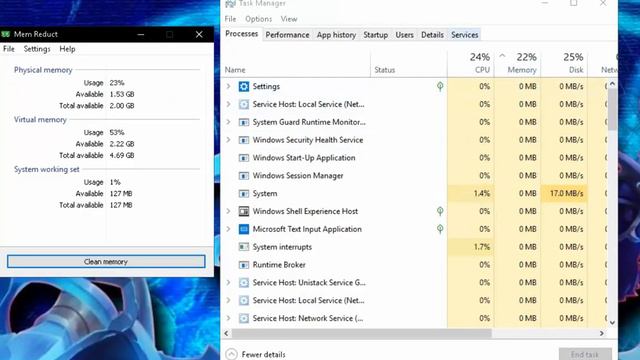Open View menu in Task Manager
640x360 pixels.
(289, 19)
